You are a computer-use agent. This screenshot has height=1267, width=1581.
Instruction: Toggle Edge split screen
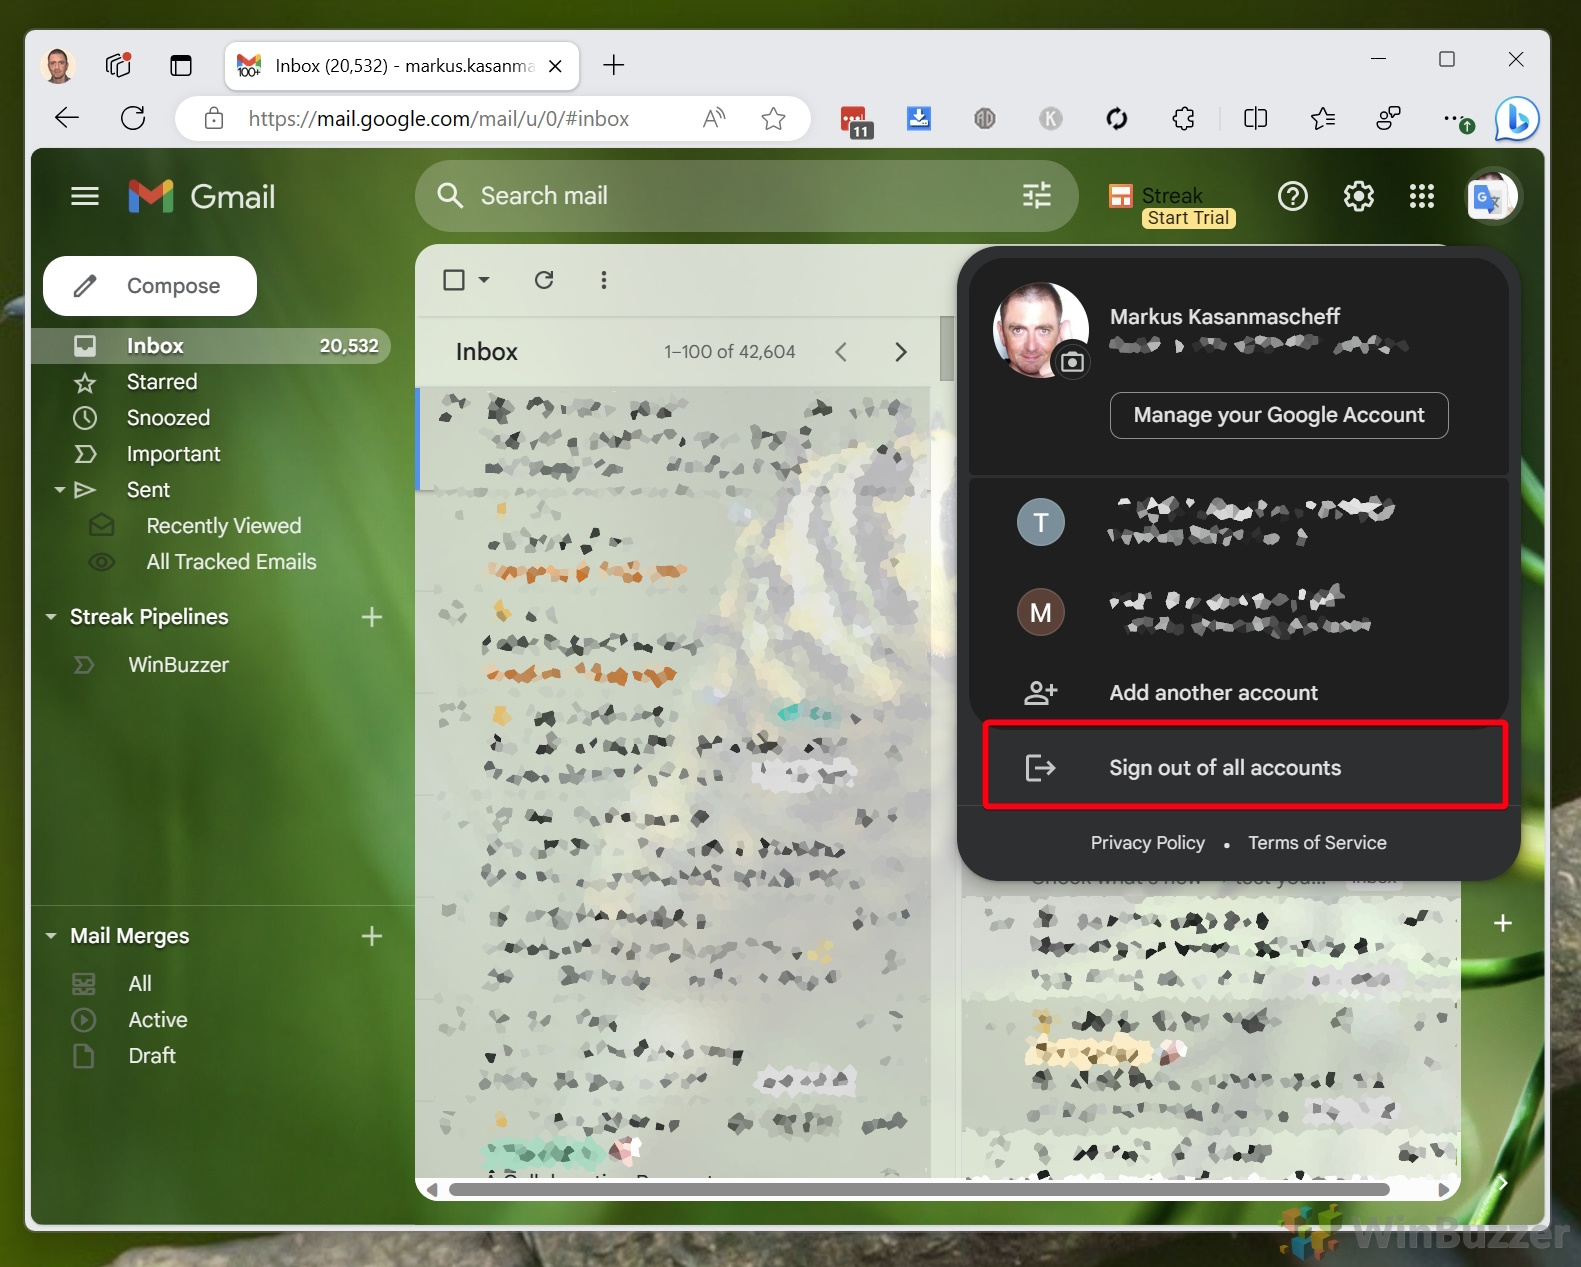point(1255,119)
